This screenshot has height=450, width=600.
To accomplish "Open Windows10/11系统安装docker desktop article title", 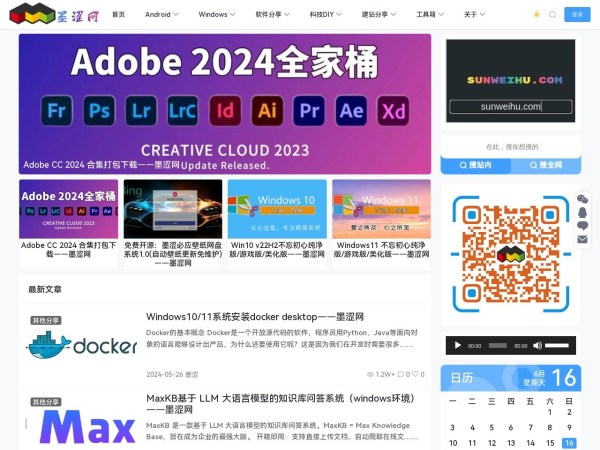I will [255, 317].
